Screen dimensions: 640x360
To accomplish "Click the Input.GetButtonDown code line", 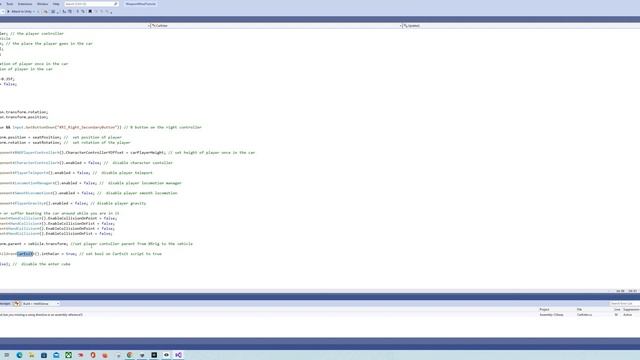I will pyautogui.click(x=100, y=127).
